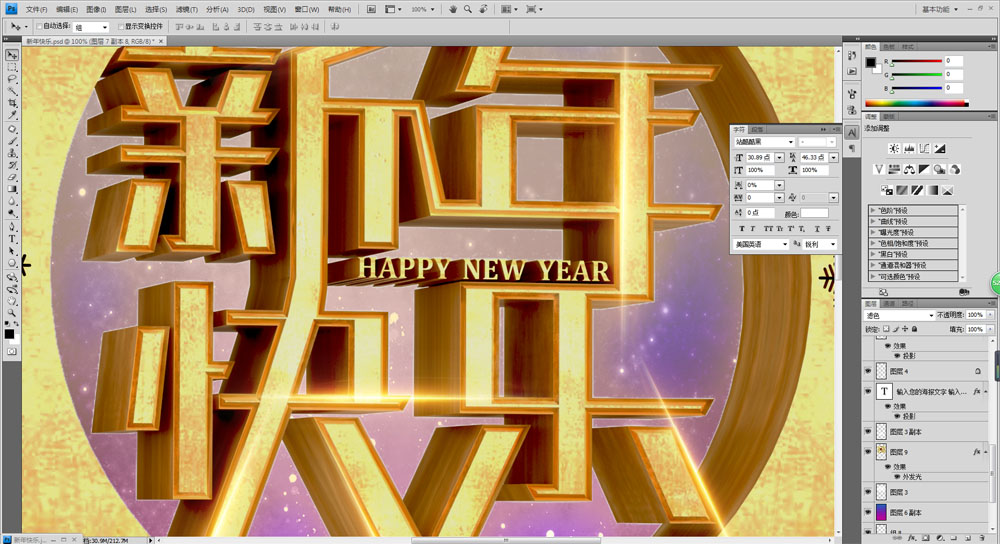1000x544 pixels.
Task: Click the lock all padlock button
Action: (915, 329)
